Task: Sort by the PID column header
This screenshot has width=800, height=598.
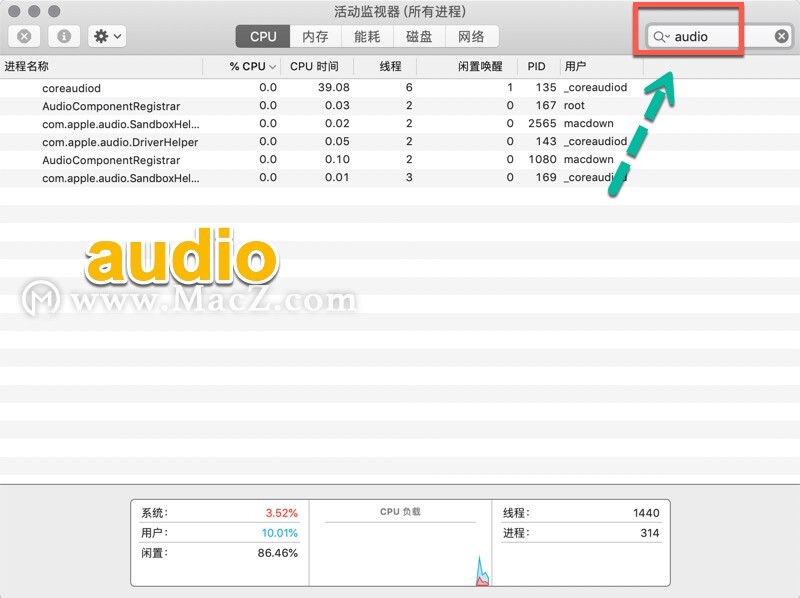Action: [x=537, y=66]
